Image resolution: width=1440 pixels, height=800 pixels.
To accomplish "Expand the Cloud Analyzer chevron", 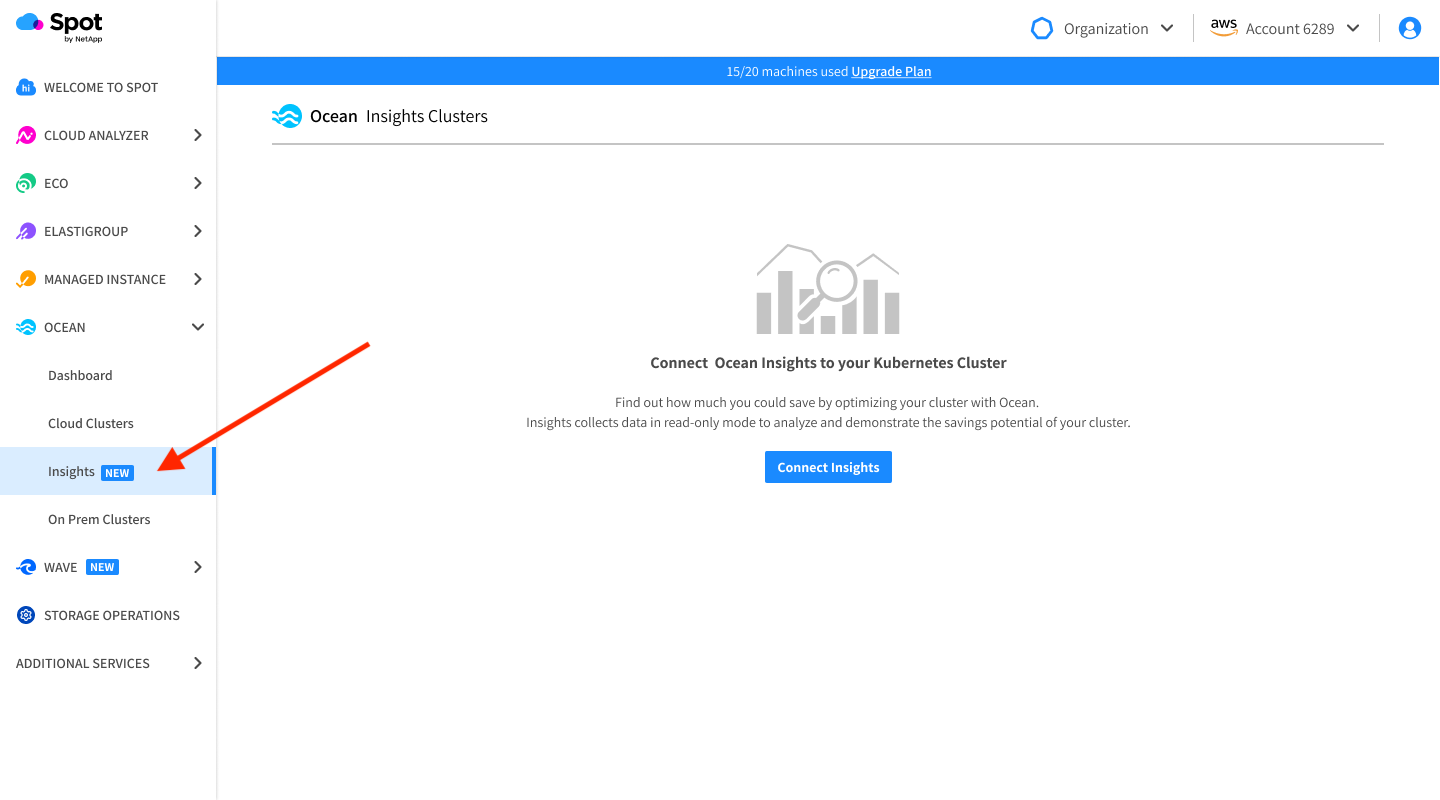I will pyautogui.click(x=198, y=135).
